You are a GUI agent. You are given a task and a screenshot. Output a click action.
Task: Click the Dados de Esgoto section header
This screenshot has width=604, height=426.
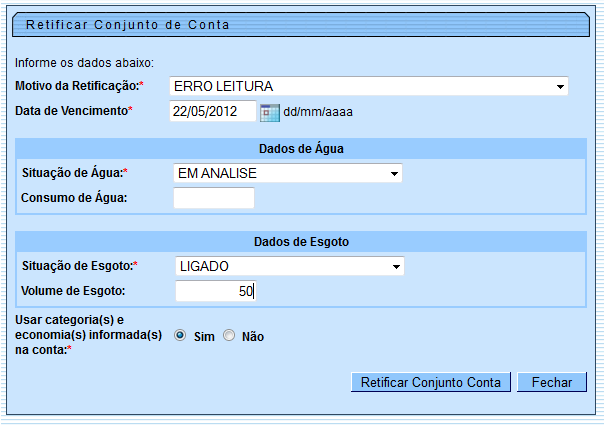(x=301, y=242)
